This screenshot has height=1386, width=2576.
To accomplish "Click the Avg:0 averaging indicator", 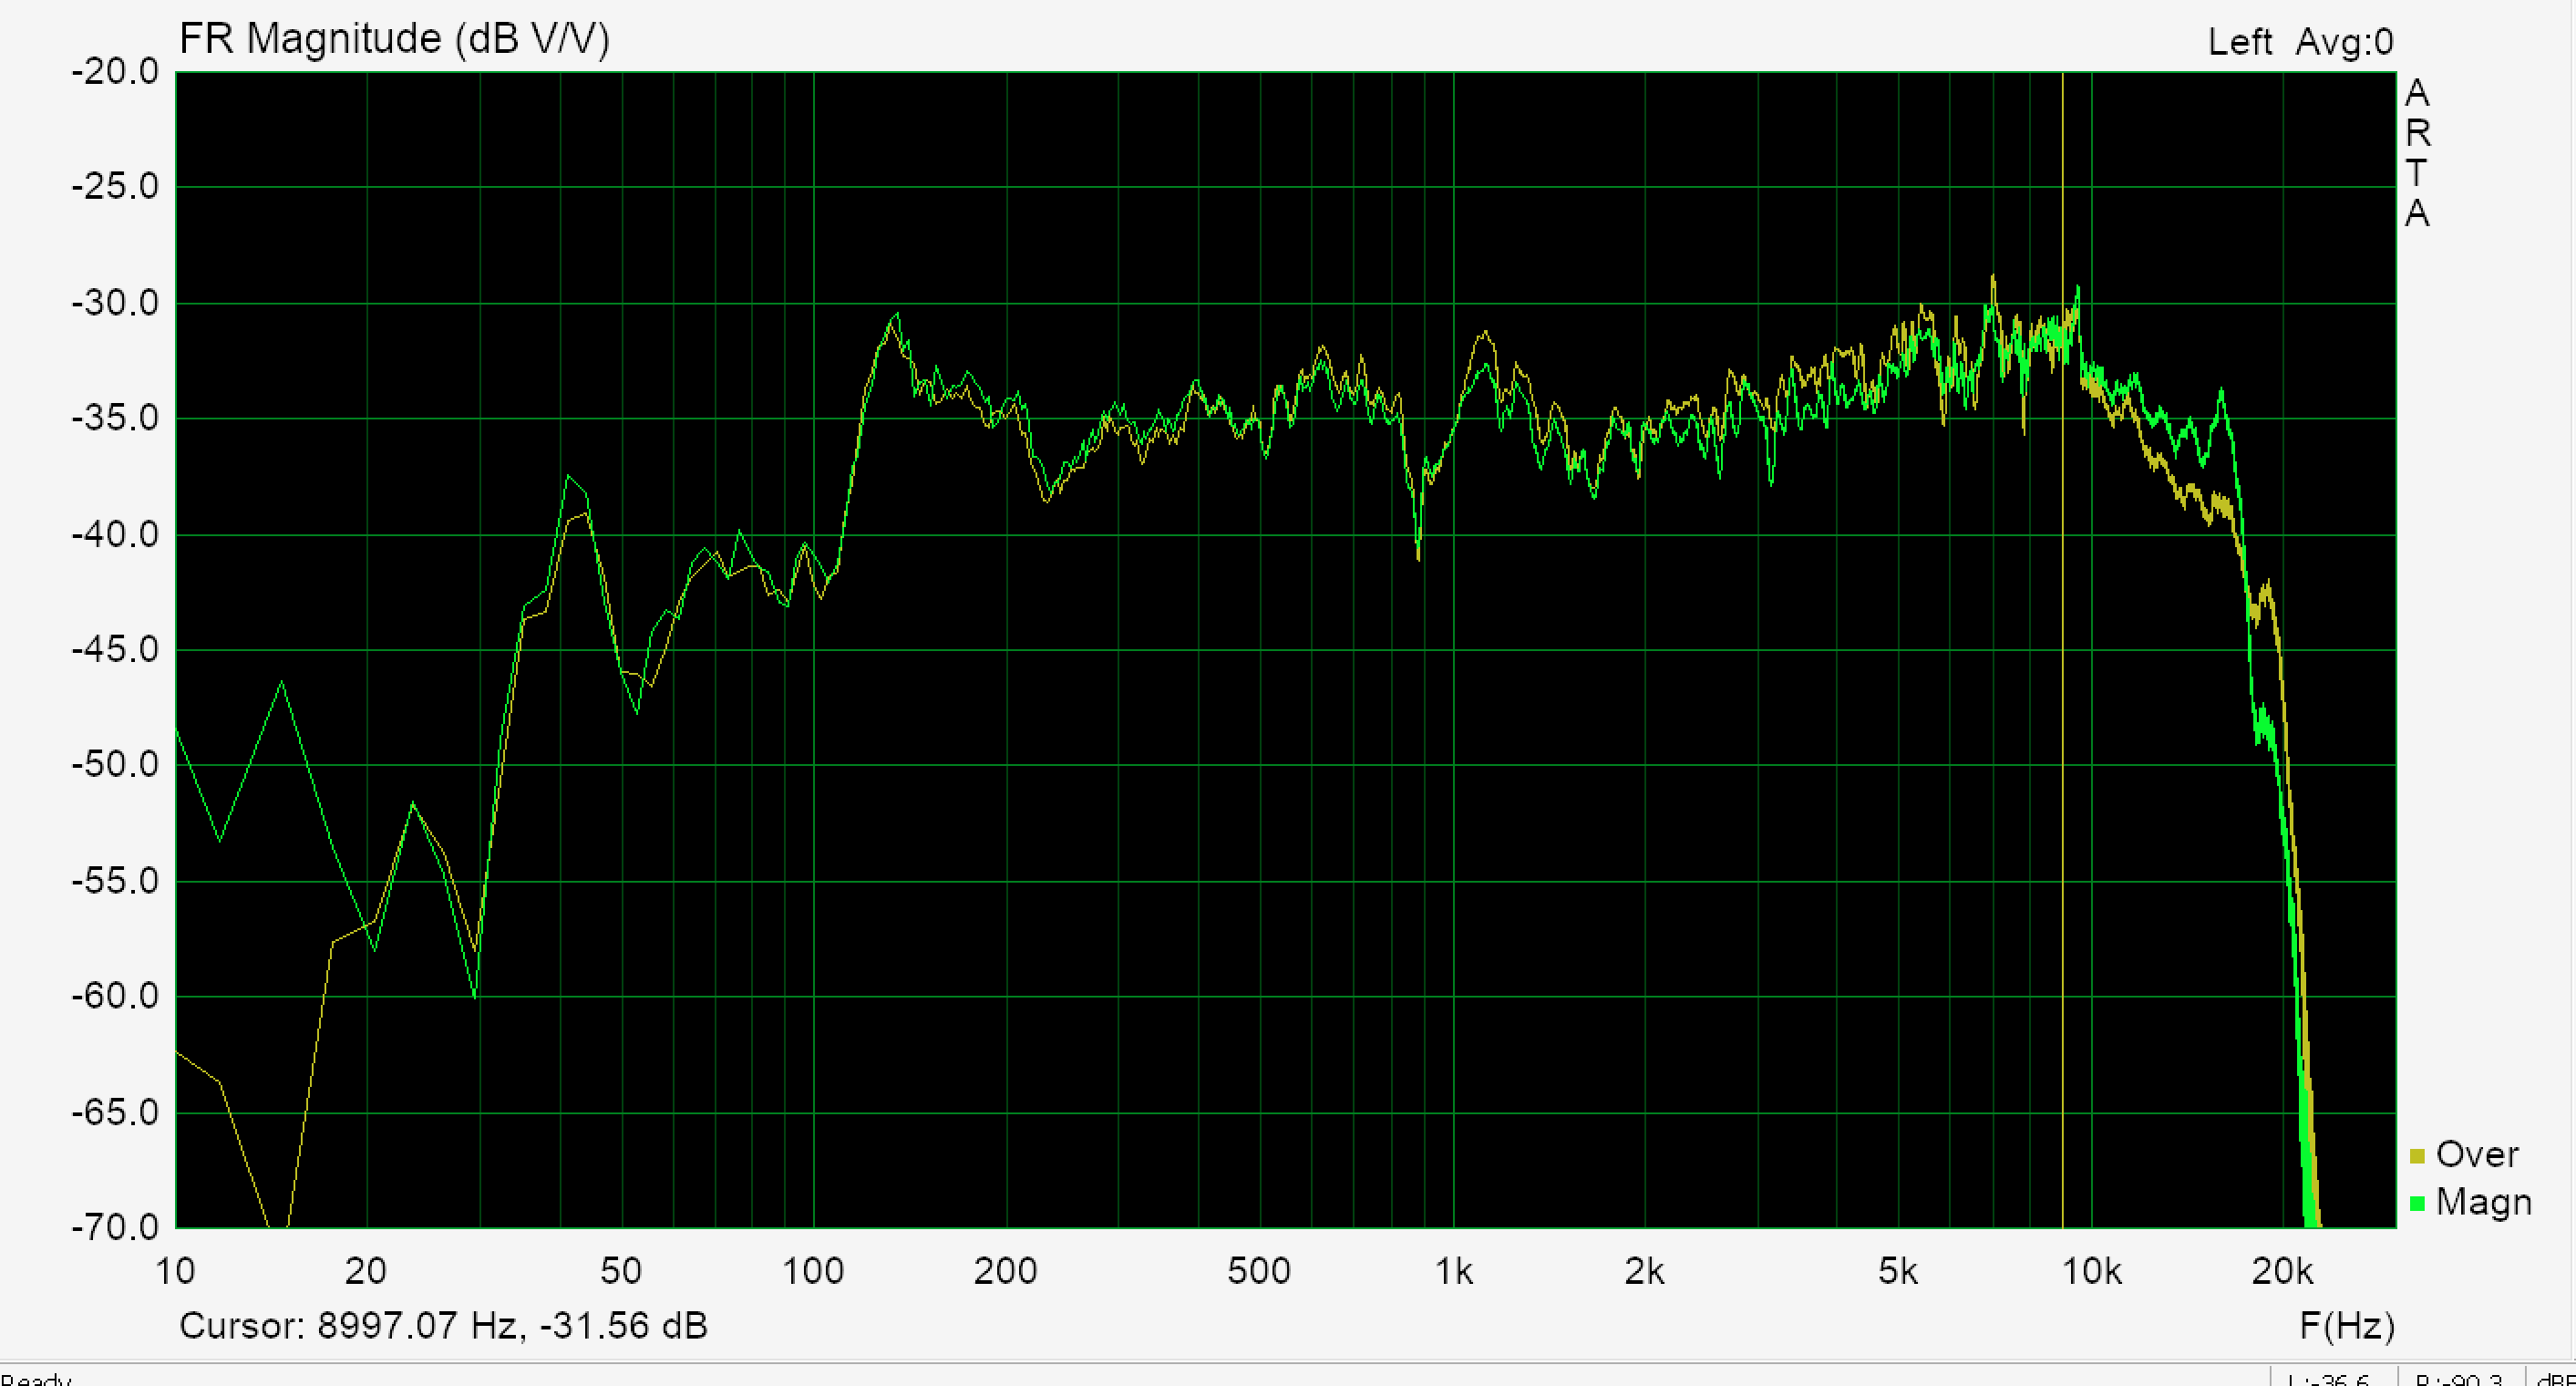I will coord(2344,42).
